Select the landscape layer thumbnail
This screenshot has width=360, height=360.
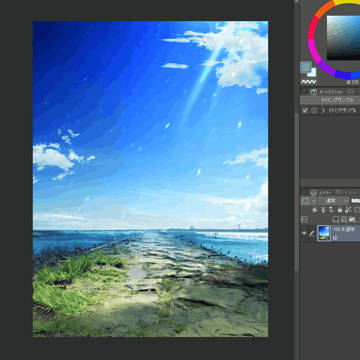(324, 233)
